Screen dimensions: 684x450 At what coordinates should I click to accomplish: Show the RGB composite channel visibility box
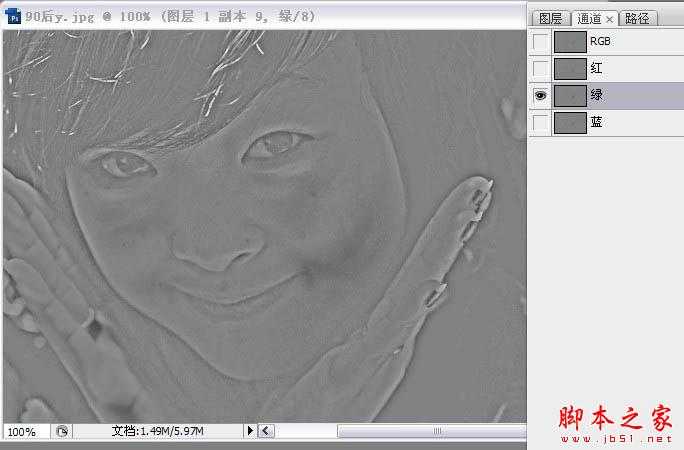pos(540,42)
